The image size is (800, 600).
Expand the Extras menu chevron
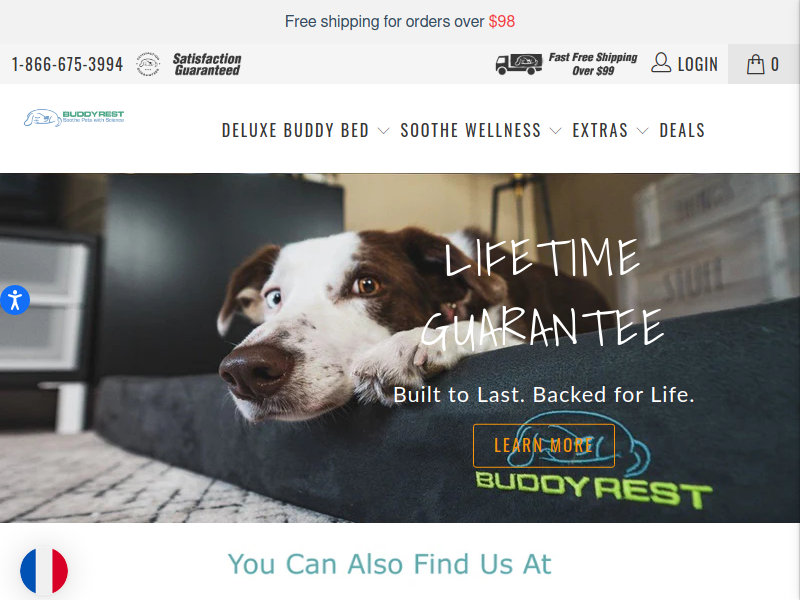(x=643, y=131)
